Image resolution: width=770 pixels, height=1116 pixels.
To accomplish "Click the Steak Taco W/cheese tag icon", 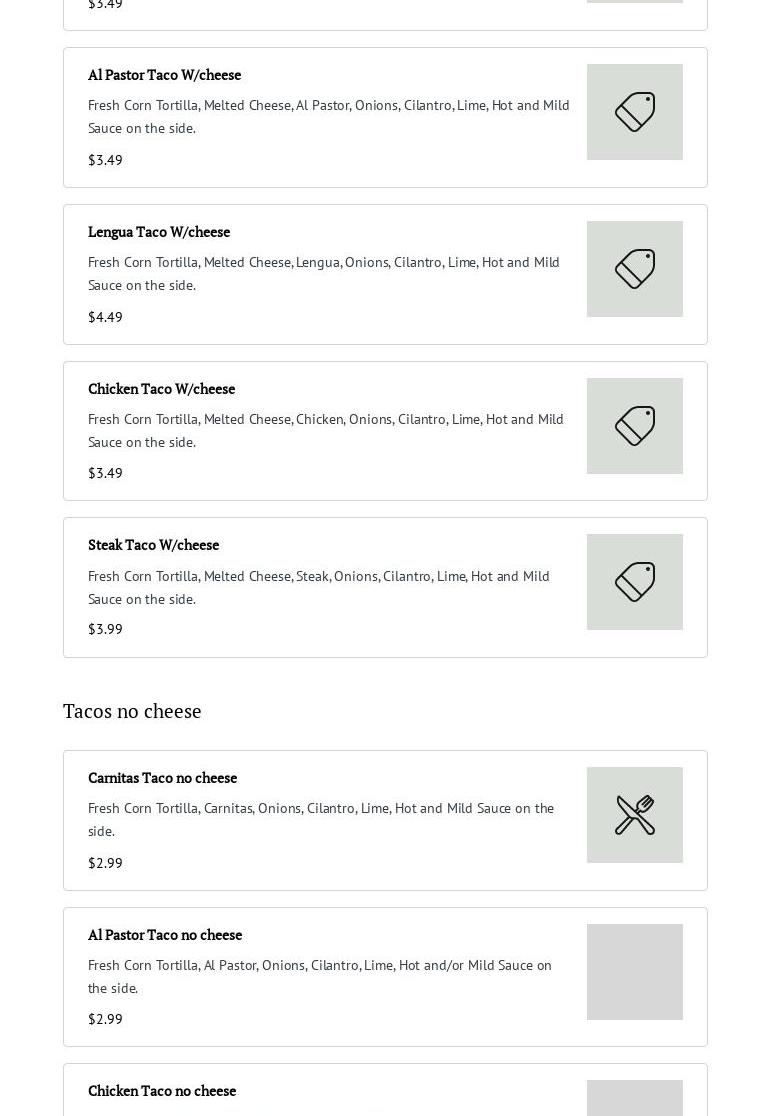I will pos(634,582).
